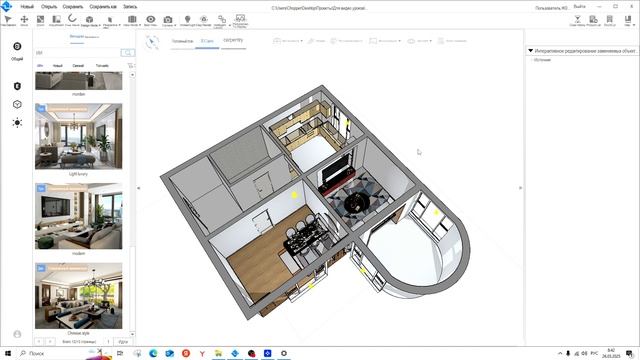Open Outlook from the taskbar
Screen dimensions: 640x360
pyautogui.click(x=169, y=353)
